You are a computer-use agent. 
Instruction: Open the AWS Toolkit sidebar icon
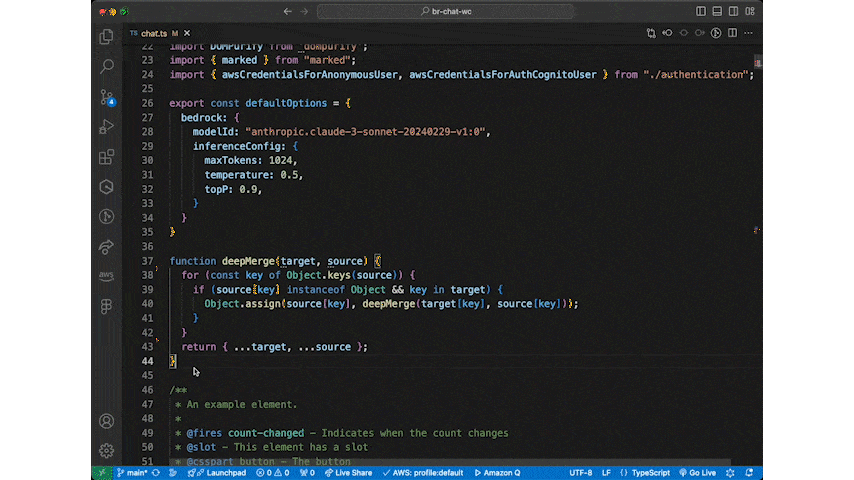coord(106,276)
